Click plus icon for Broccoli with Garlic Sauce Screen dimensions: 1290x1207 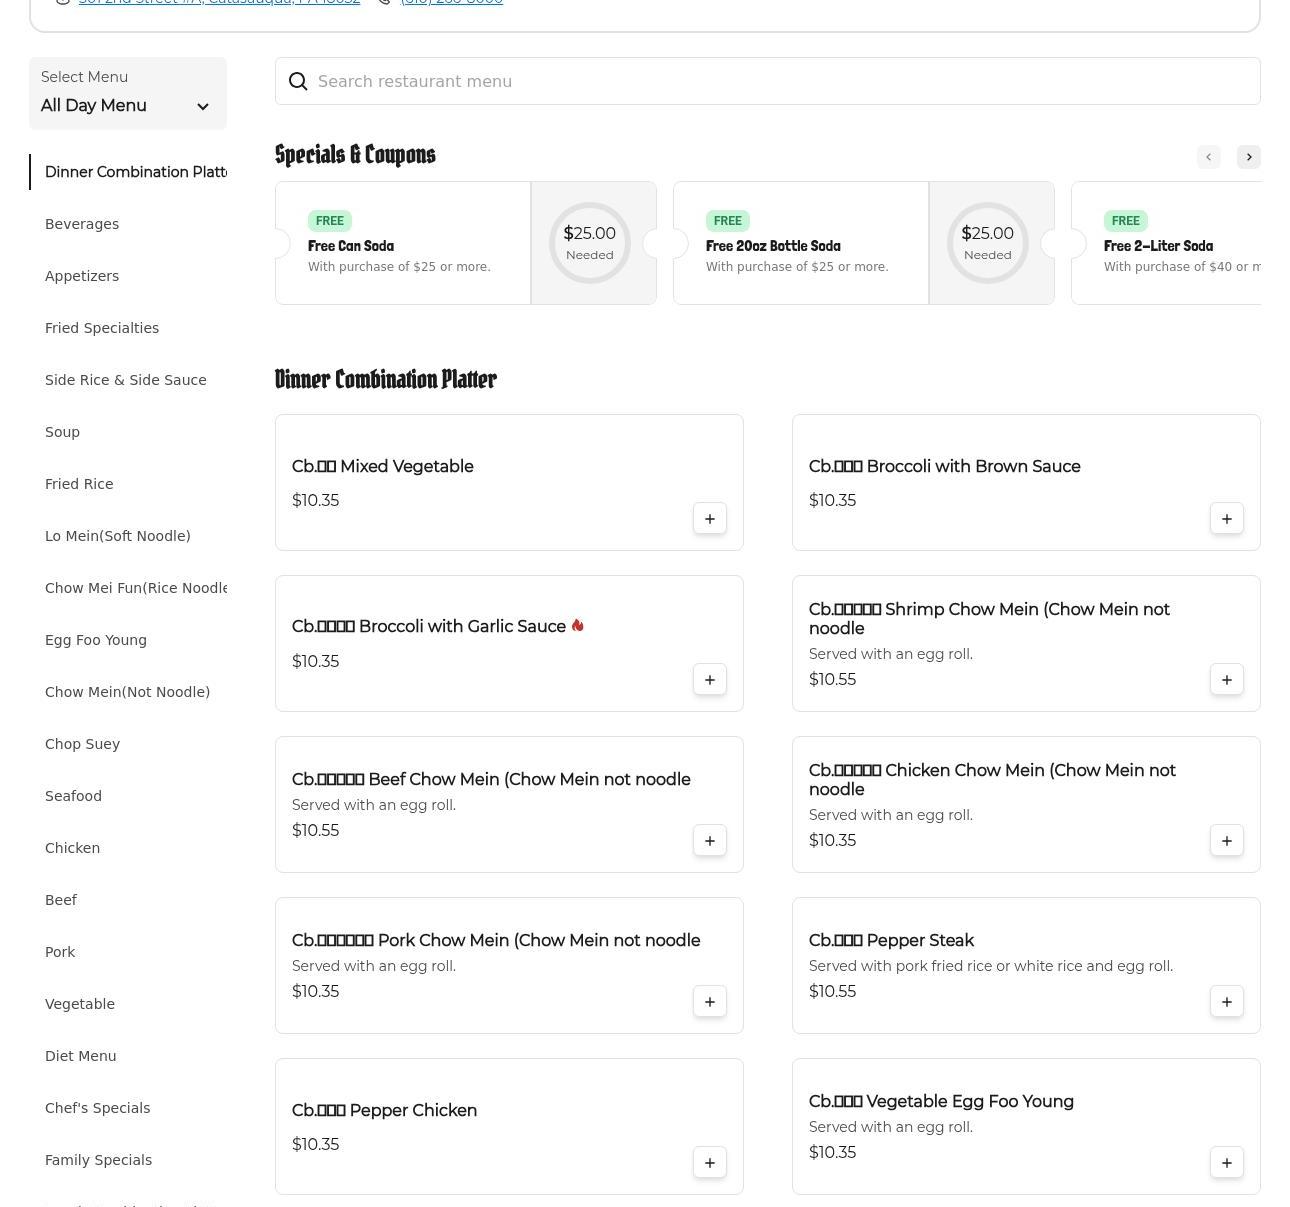[709, 680]
